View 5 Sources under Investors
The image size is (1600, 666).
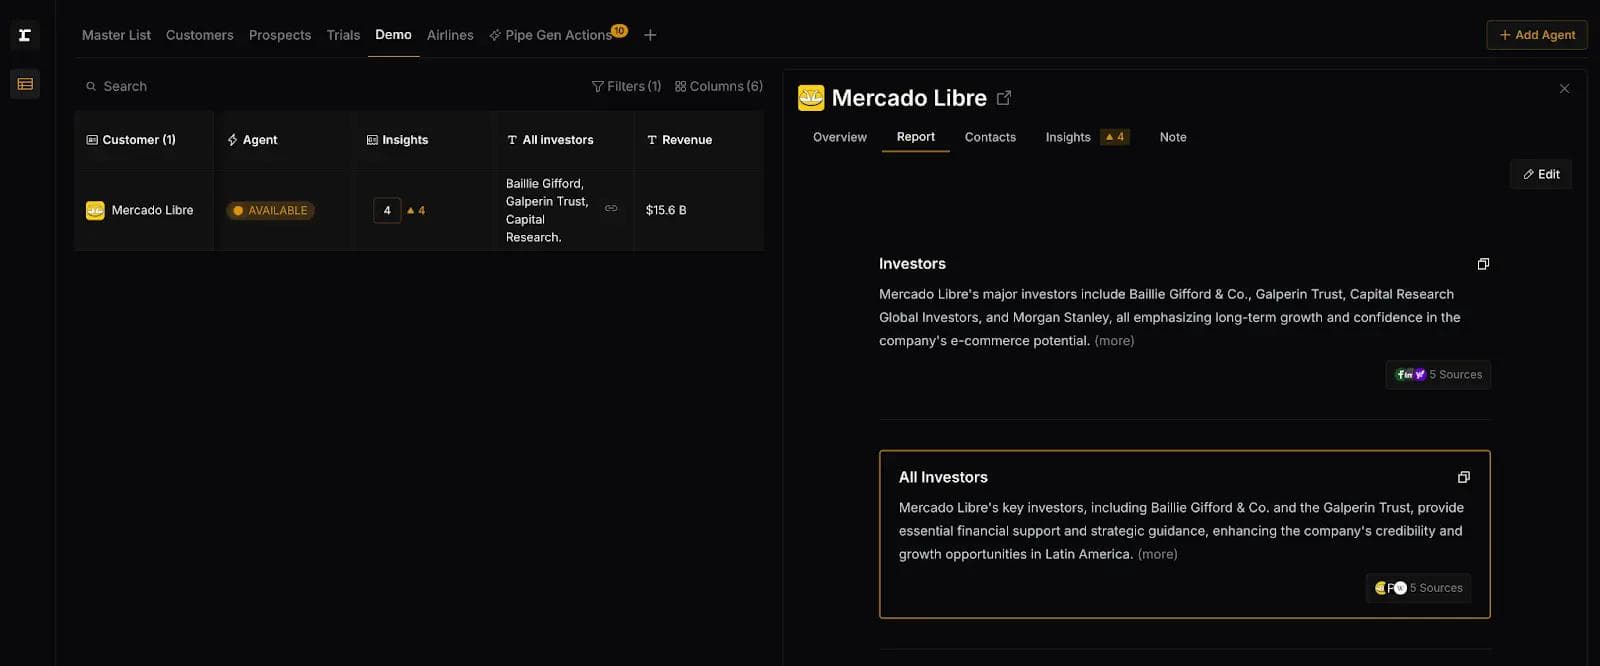pos(1438,375)
